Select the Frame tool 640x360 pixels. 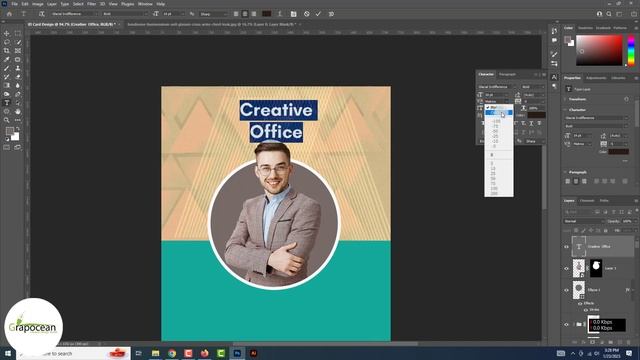tap(18, 51)
